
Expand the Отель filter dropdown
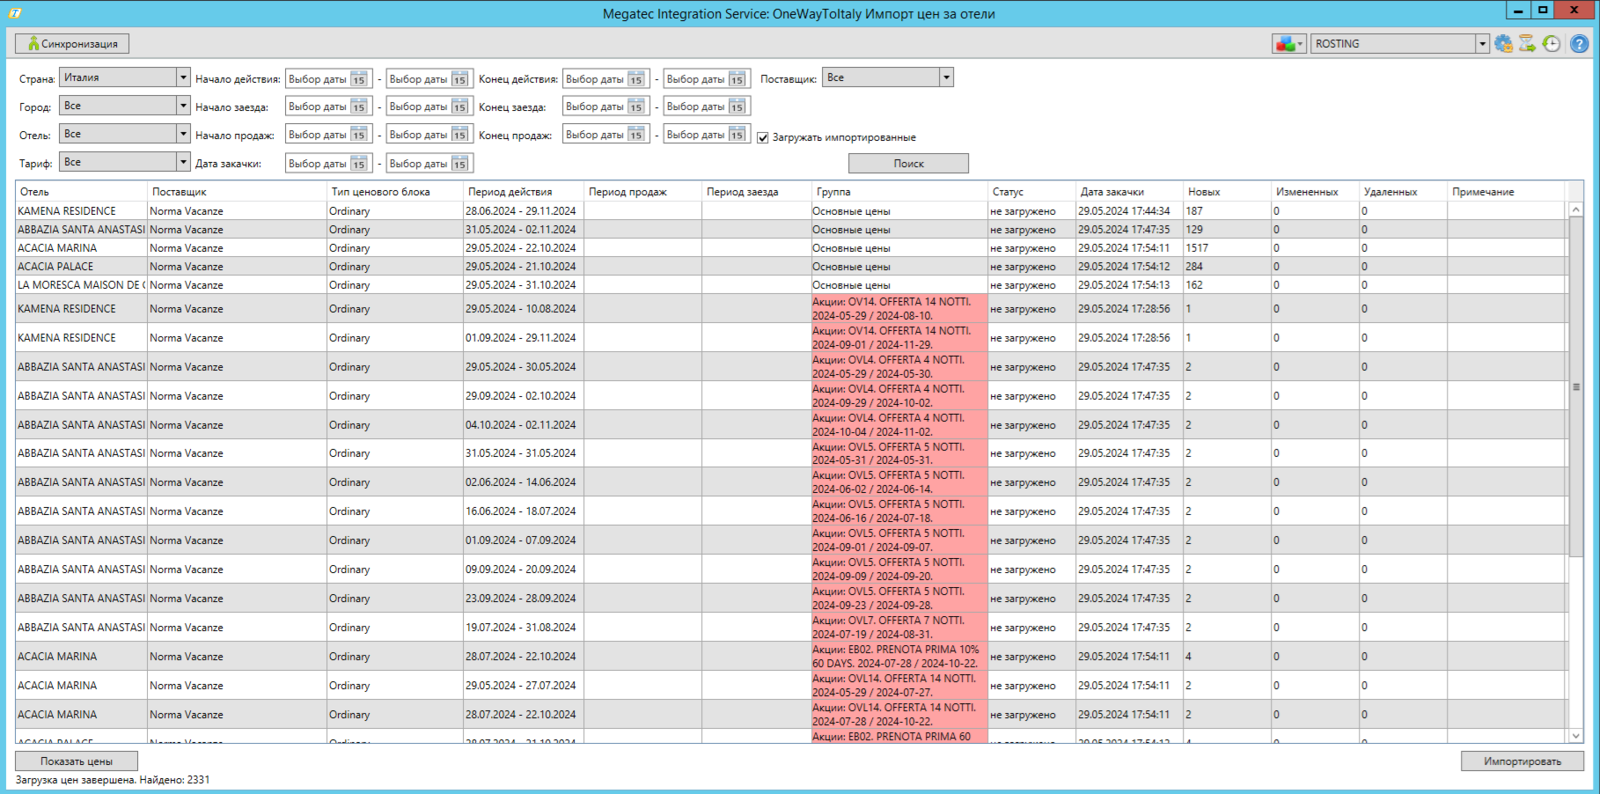[182, 133]
